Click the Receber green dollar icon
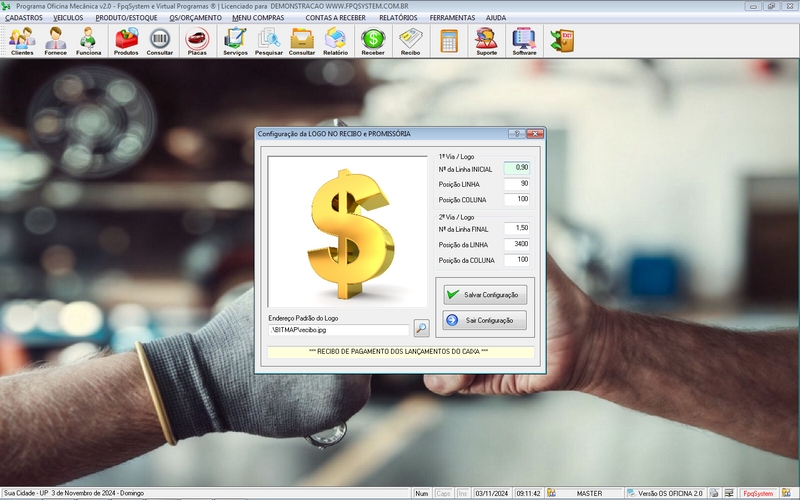 [x=373, y=41]
